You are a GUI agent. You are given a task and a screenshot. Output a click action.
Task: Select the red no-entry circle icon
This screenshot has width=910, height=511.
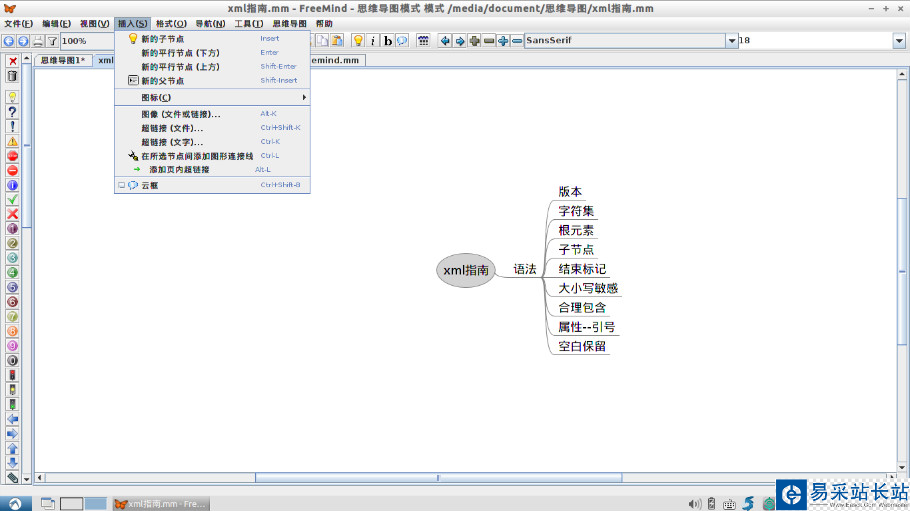12,170
